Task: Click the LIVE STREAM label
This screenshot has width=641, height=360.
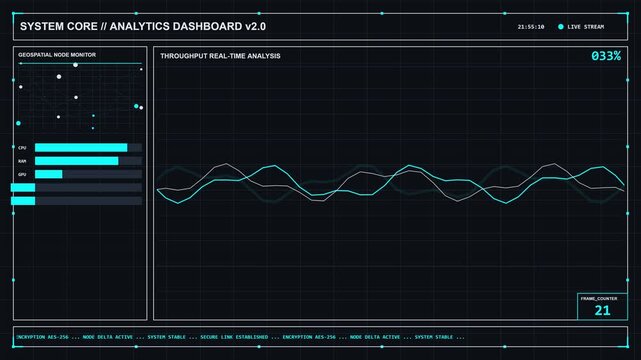Action: tap(585, 27)
